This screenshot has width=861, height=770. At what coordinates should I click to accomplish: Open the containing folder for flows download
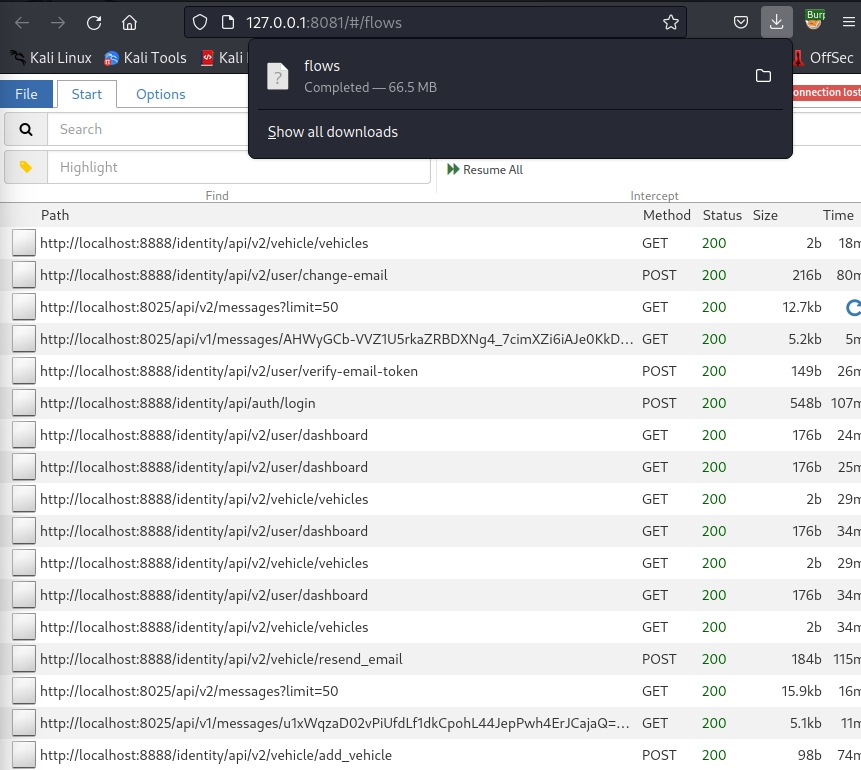(x=763, y=76)
